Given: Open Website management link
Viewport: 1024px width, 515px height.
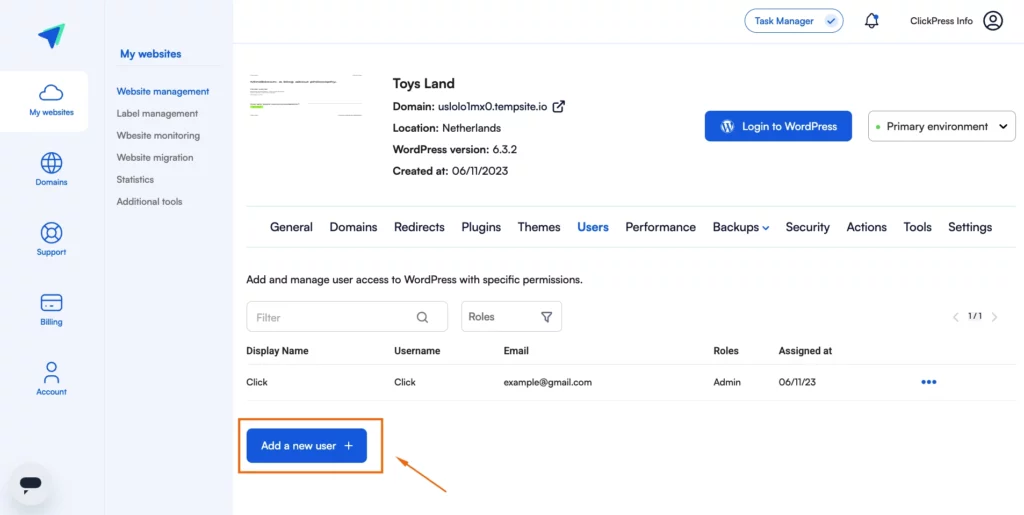Looking at the screenshot, I should (x=163, y=91).
